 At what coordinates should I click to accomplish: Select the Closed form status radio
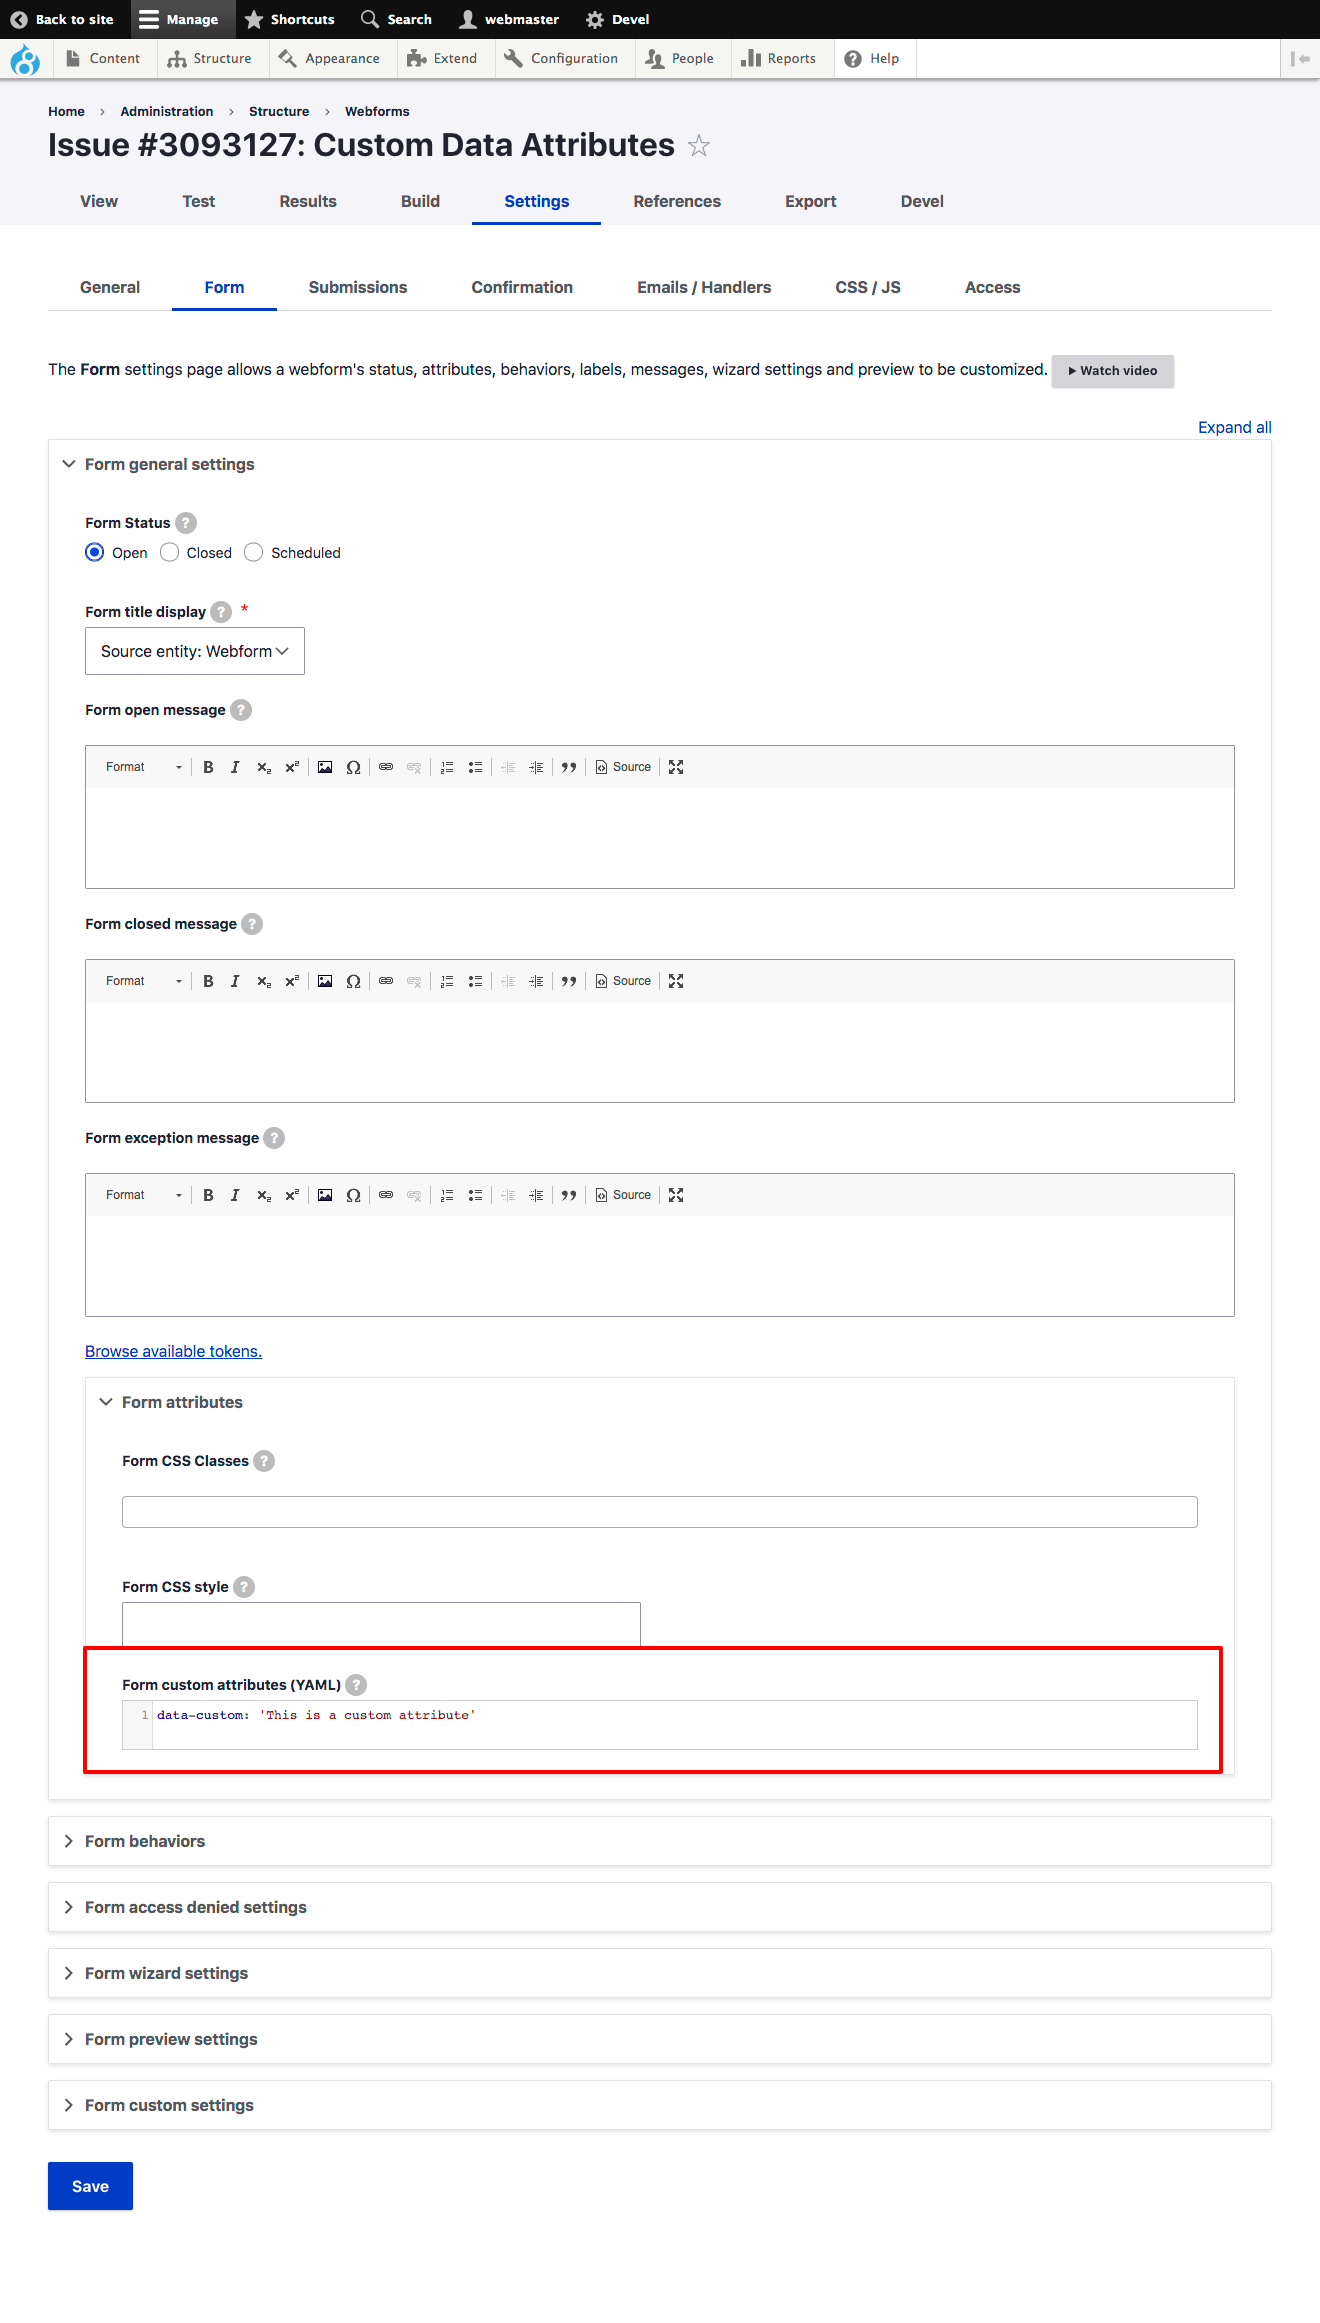click(x=170, y=552)
